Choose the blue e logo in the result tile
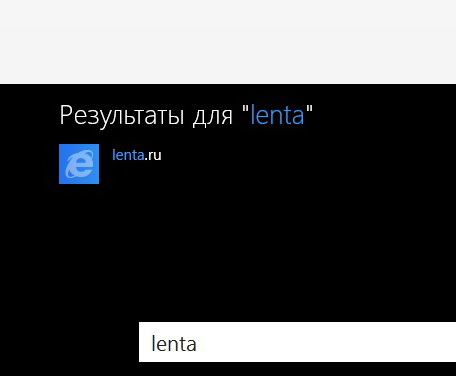 (x=79, y=164)
